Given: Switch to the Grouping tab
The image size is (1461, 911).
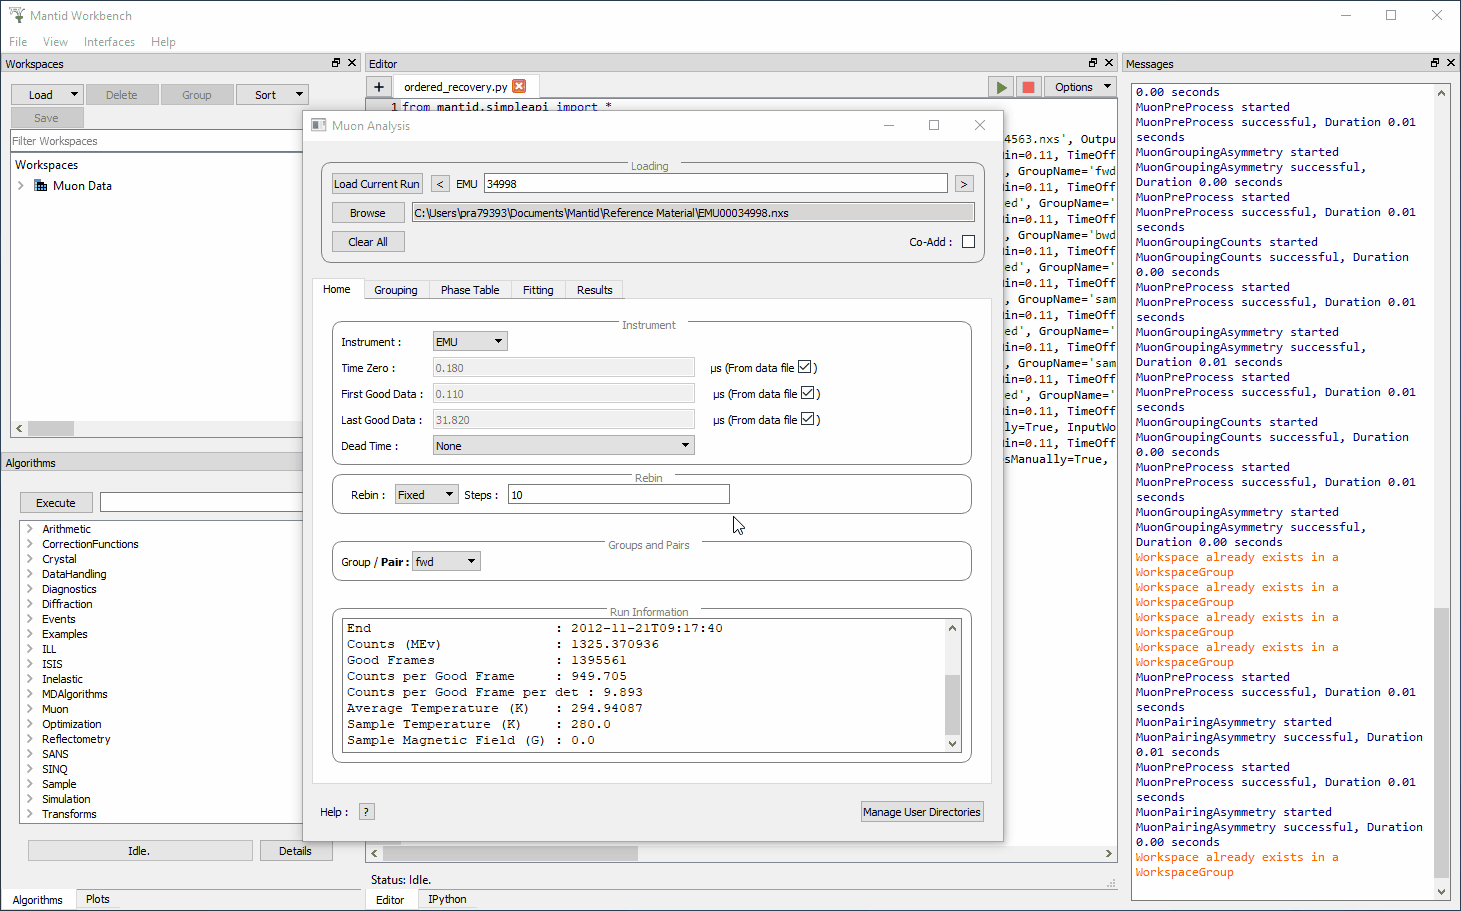Looking at the screenshot, I should pyautogui.click(x=395, y=290).
